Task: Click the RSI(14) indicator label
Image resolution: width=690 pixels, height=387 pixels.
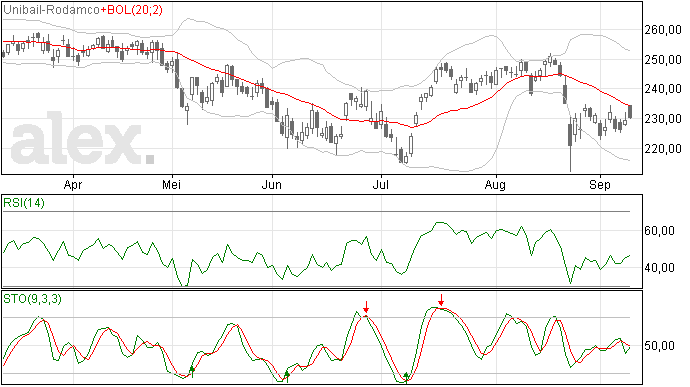Action: point(24,203)
